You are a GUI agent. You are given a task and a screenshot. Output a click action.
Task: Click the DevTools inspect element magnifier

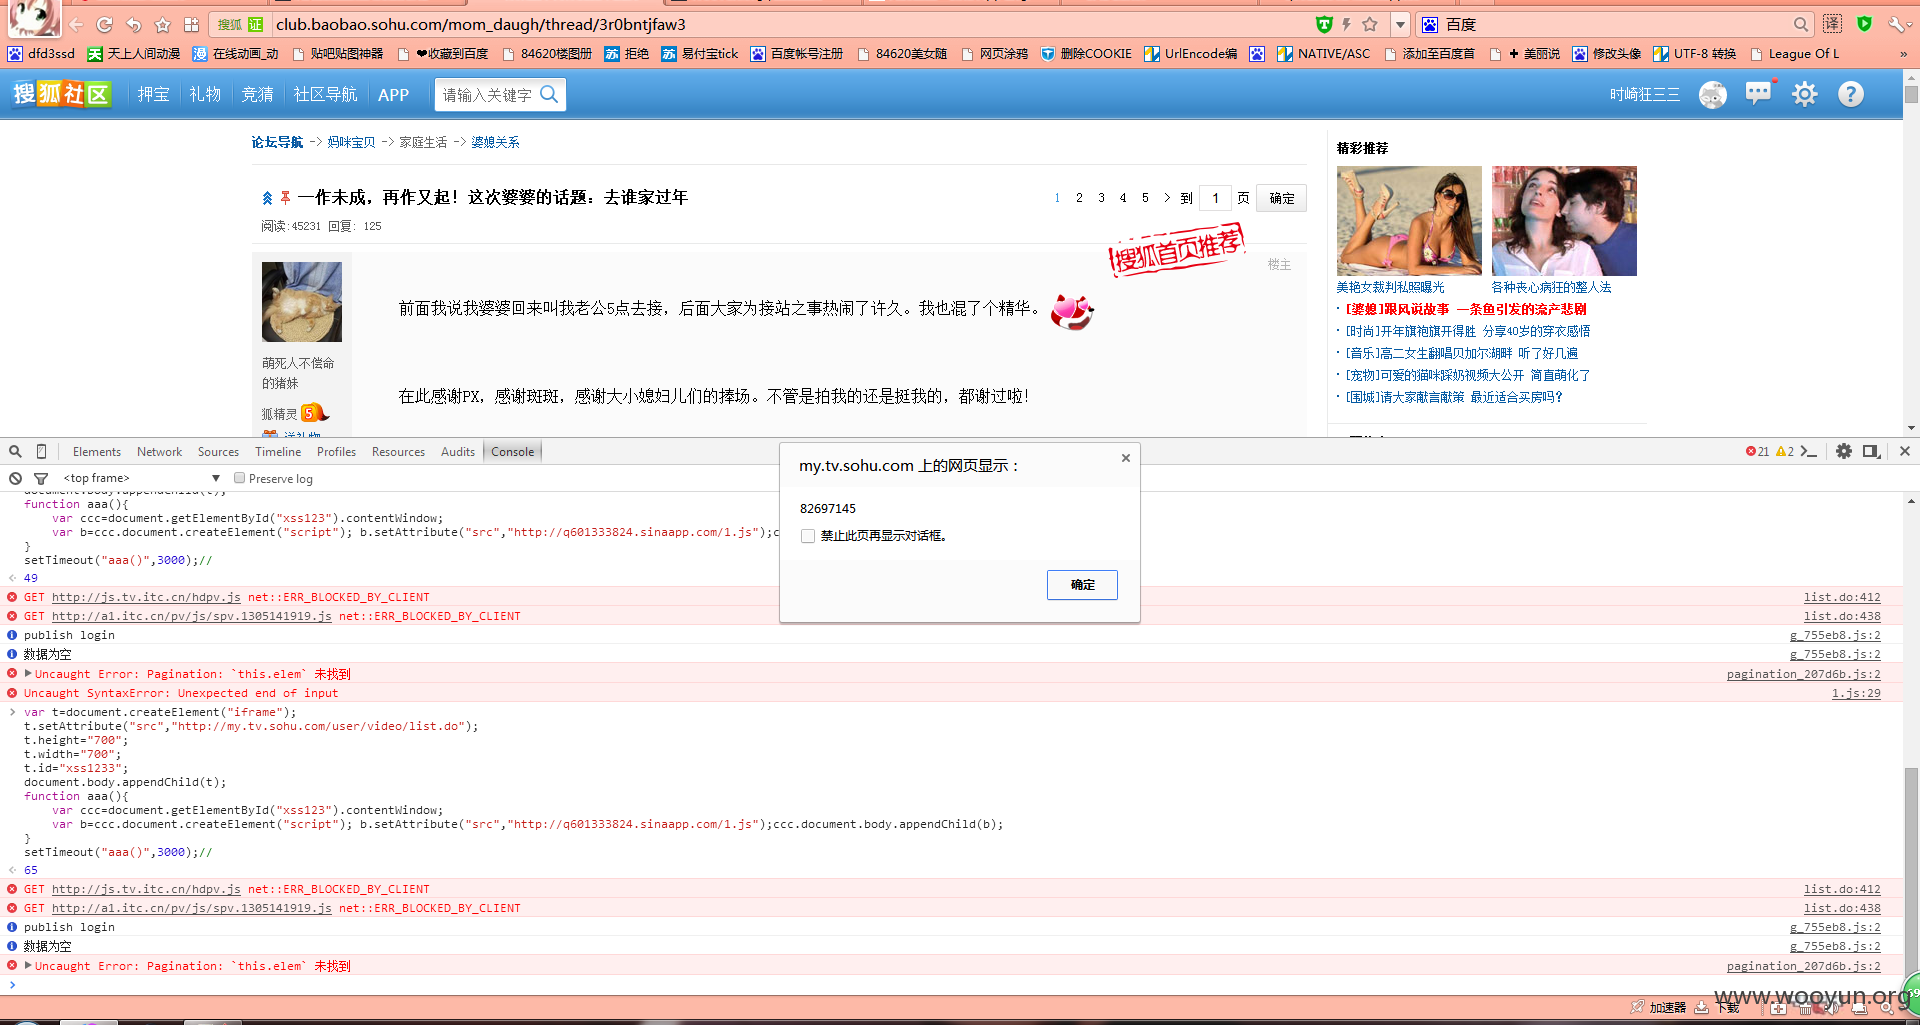coord(15,452)
